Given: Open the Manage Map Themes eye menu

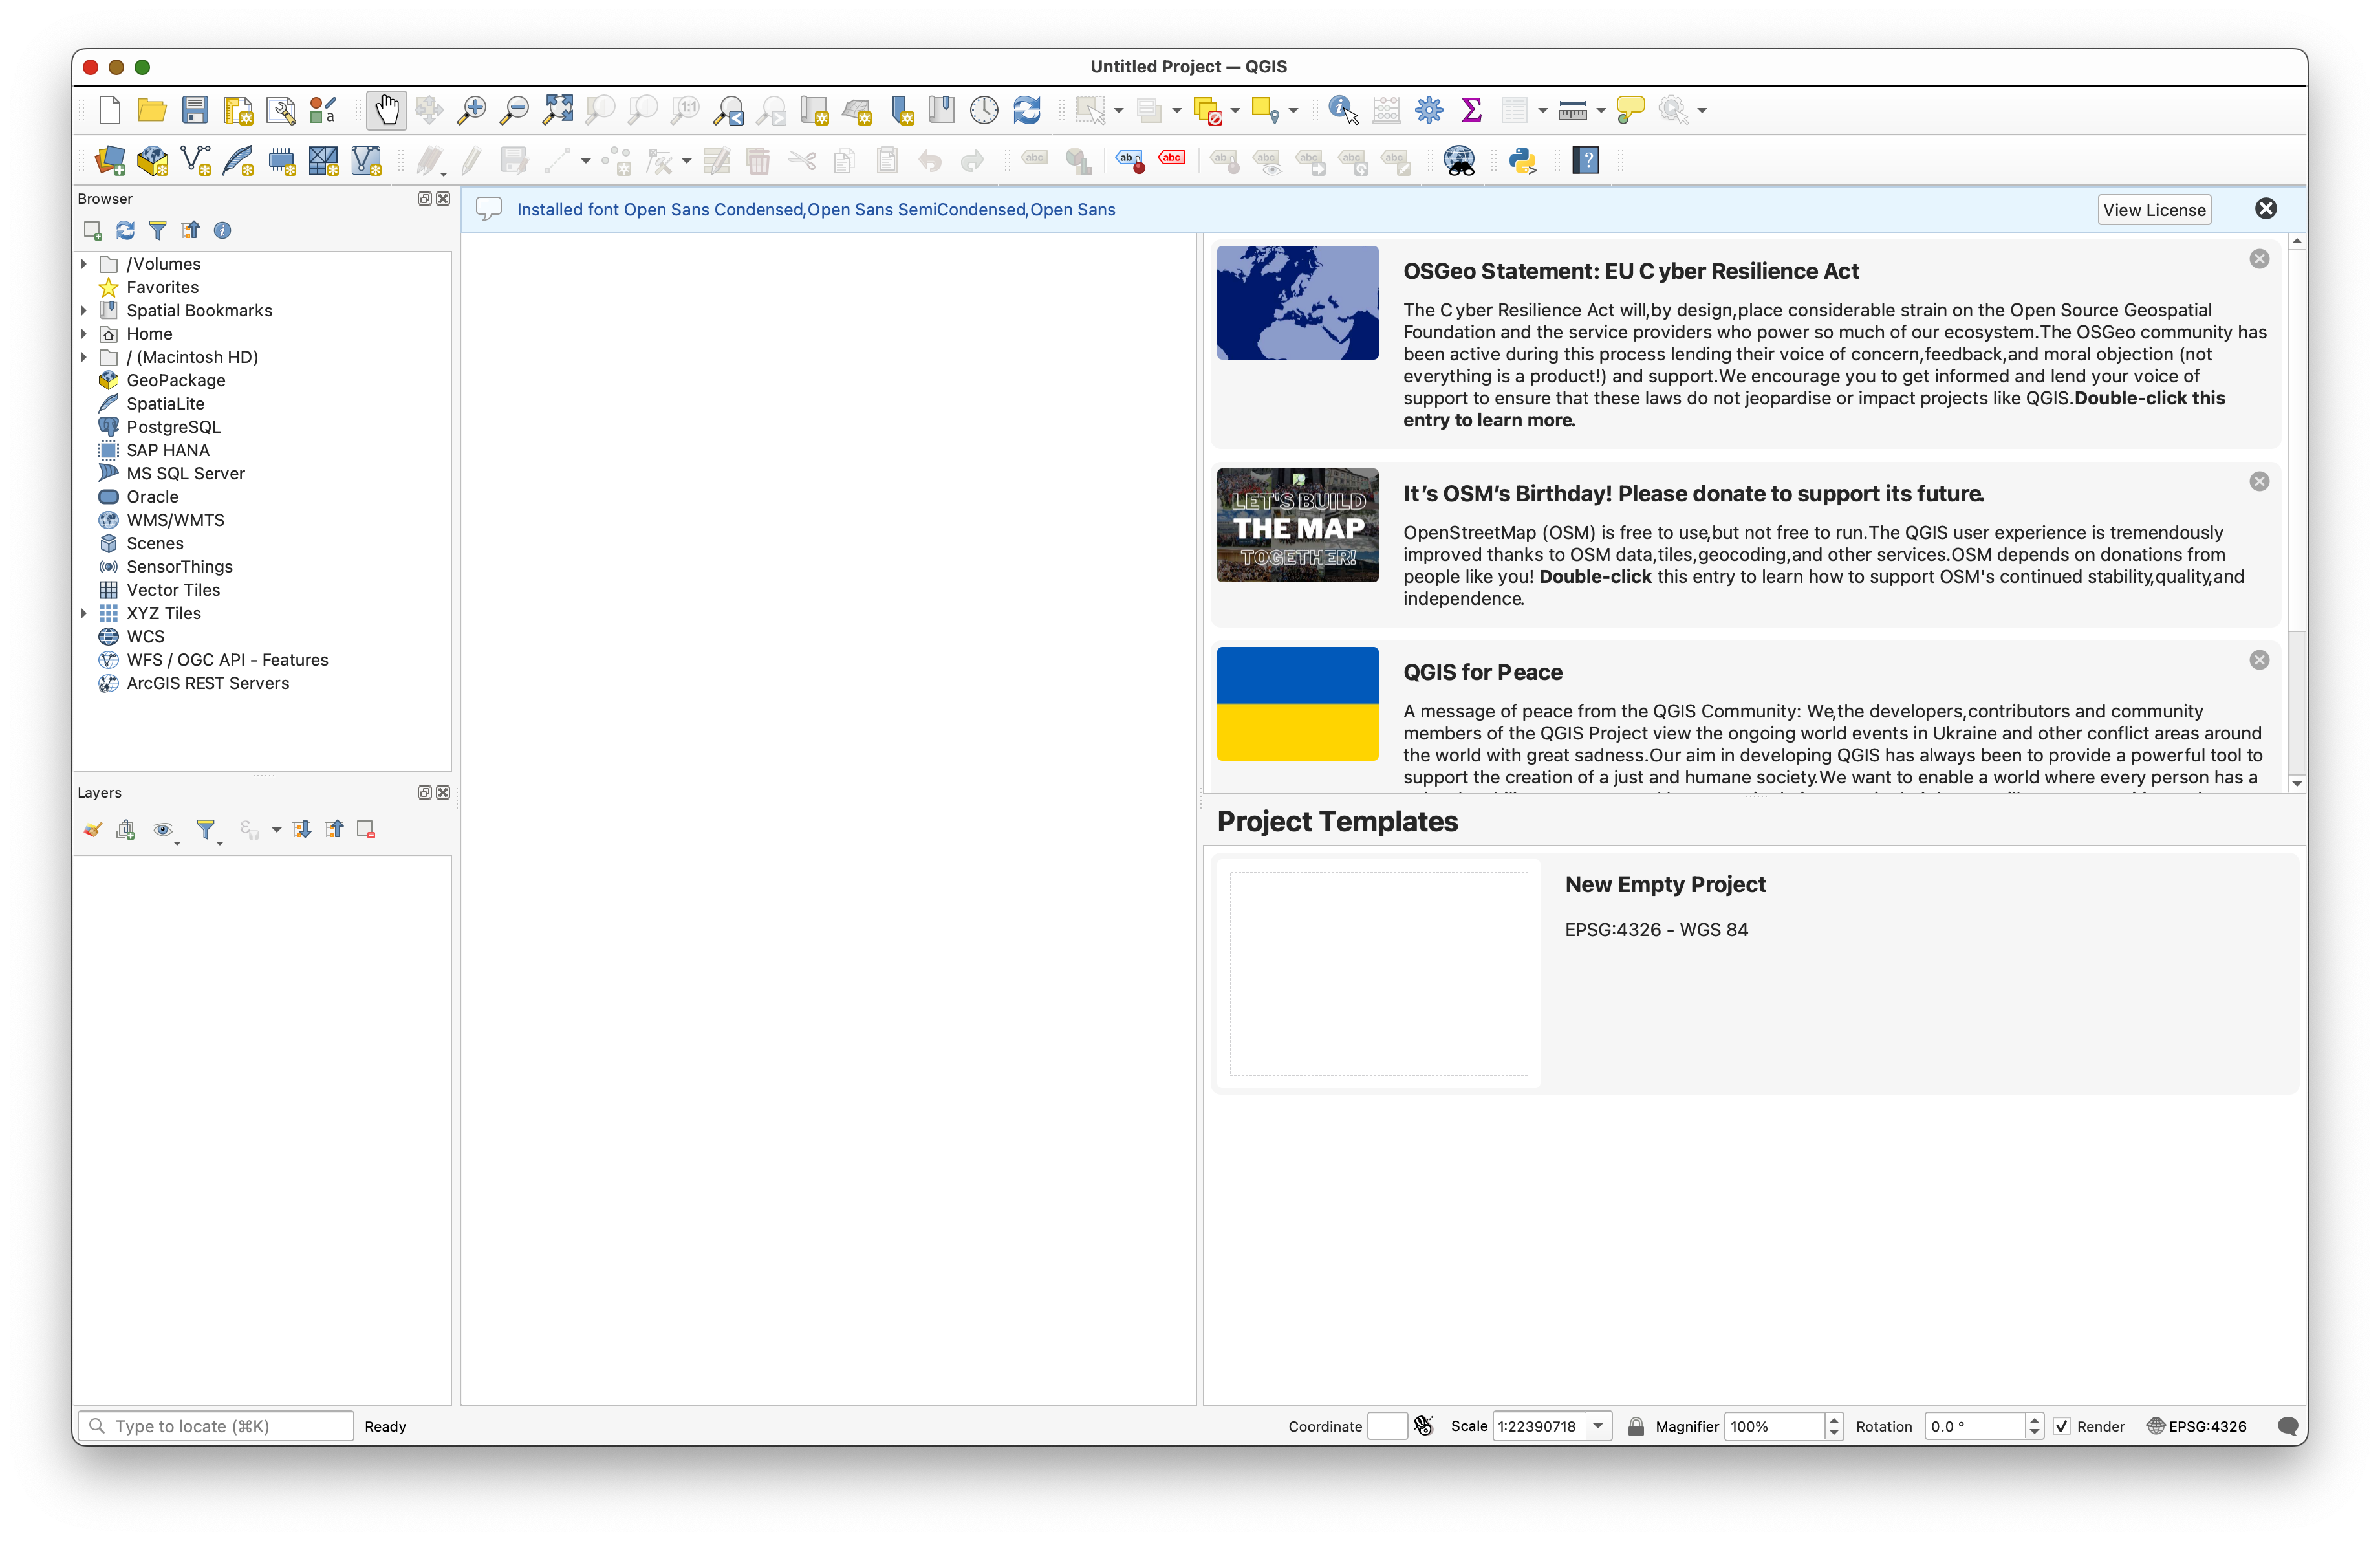Looking at the screenshot, I should (164, 830).
